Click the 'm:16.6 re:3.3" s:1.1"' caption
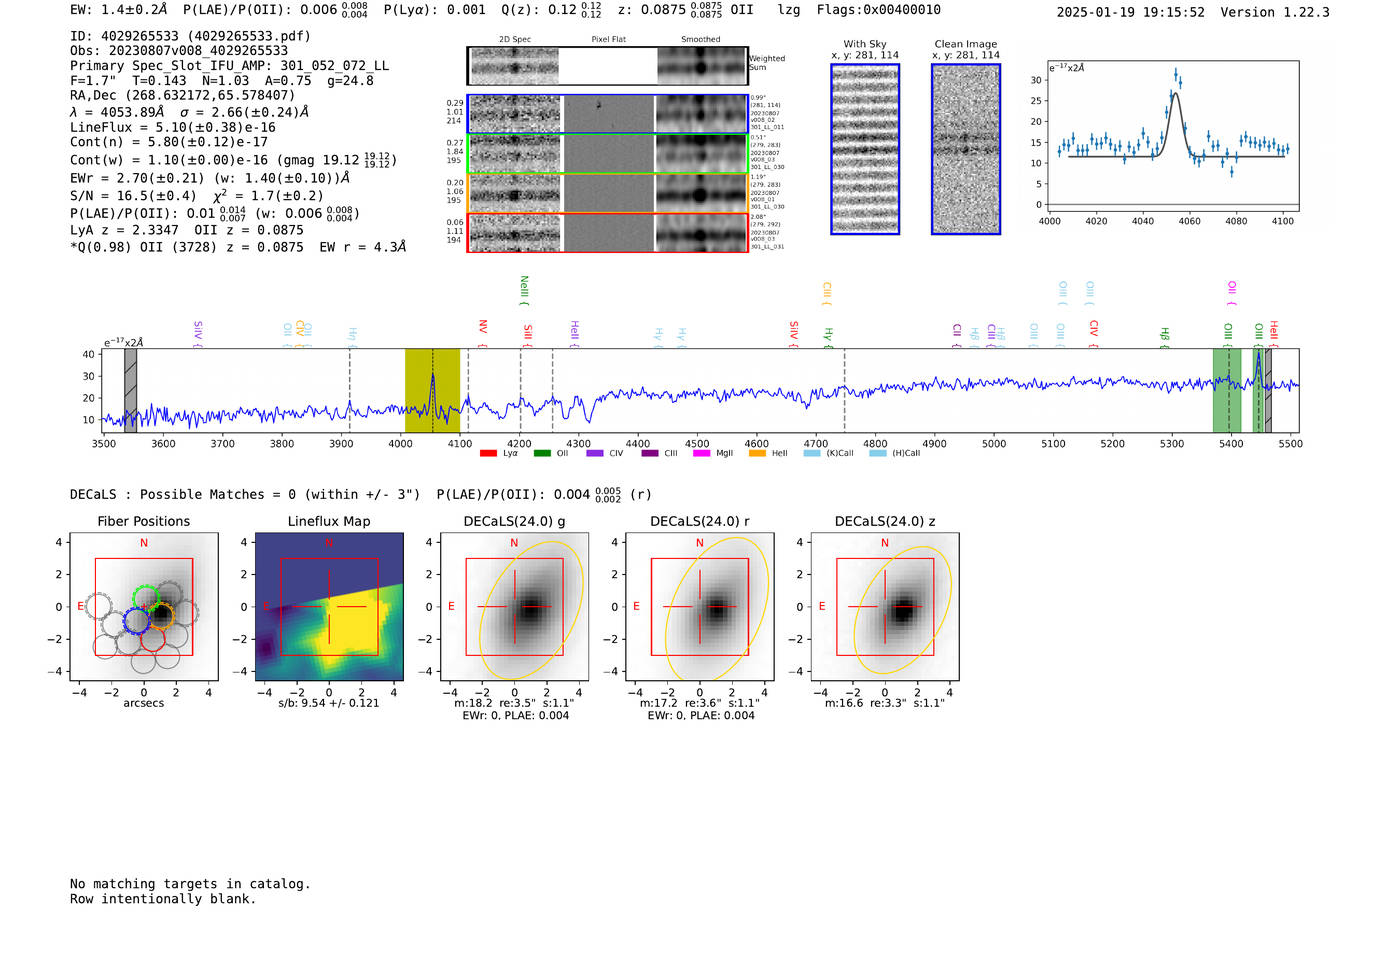Screen dimensions: 1400x953 coord(885,703)
